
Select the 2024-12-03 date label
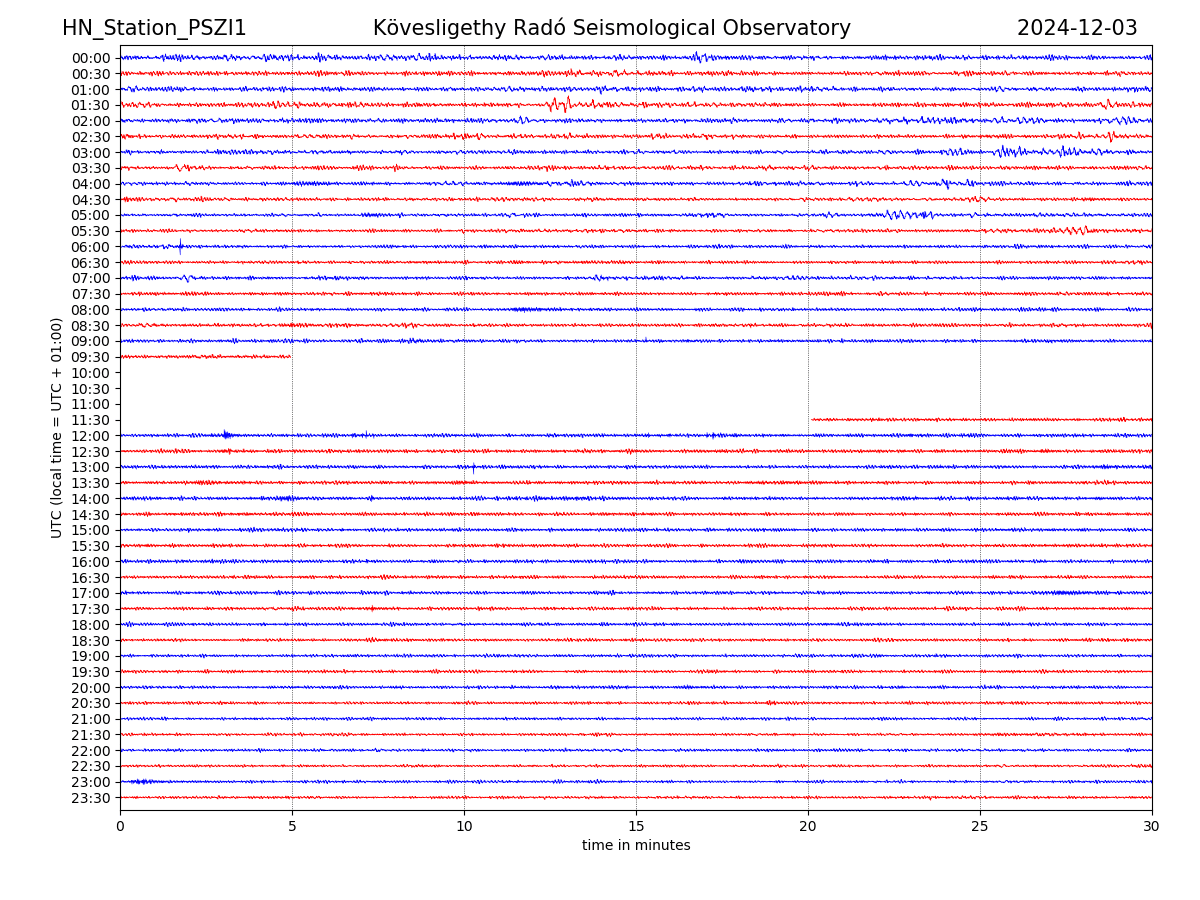pos(1077,29)
